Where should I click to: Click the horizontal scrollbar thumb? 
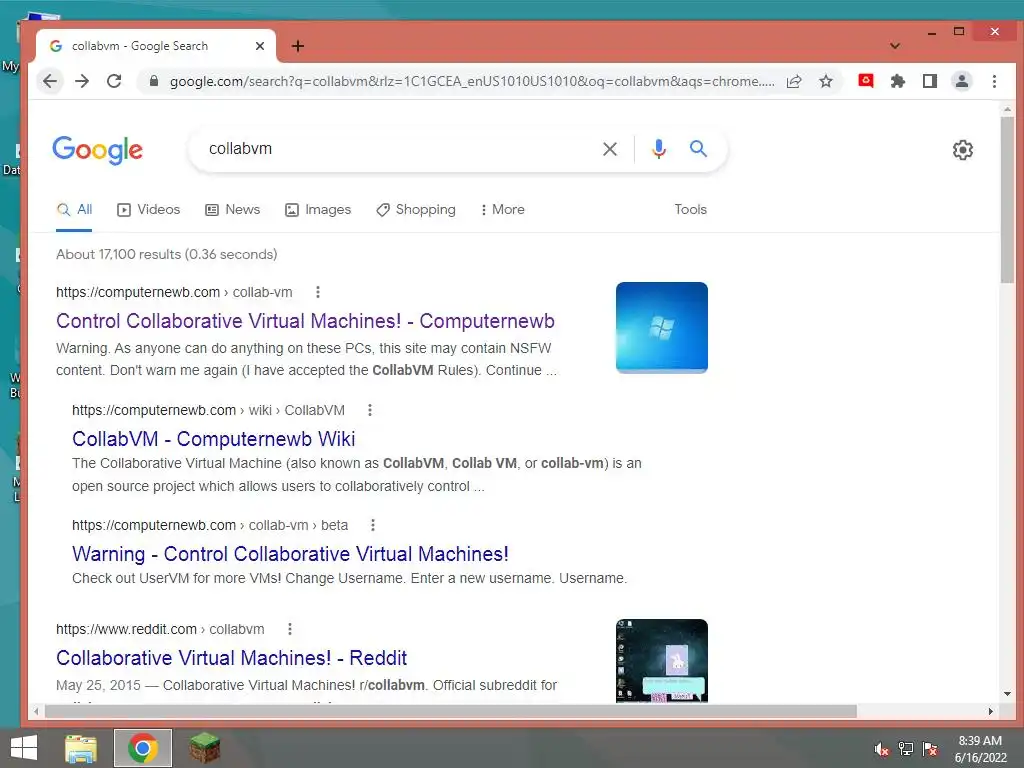[451, 711]
